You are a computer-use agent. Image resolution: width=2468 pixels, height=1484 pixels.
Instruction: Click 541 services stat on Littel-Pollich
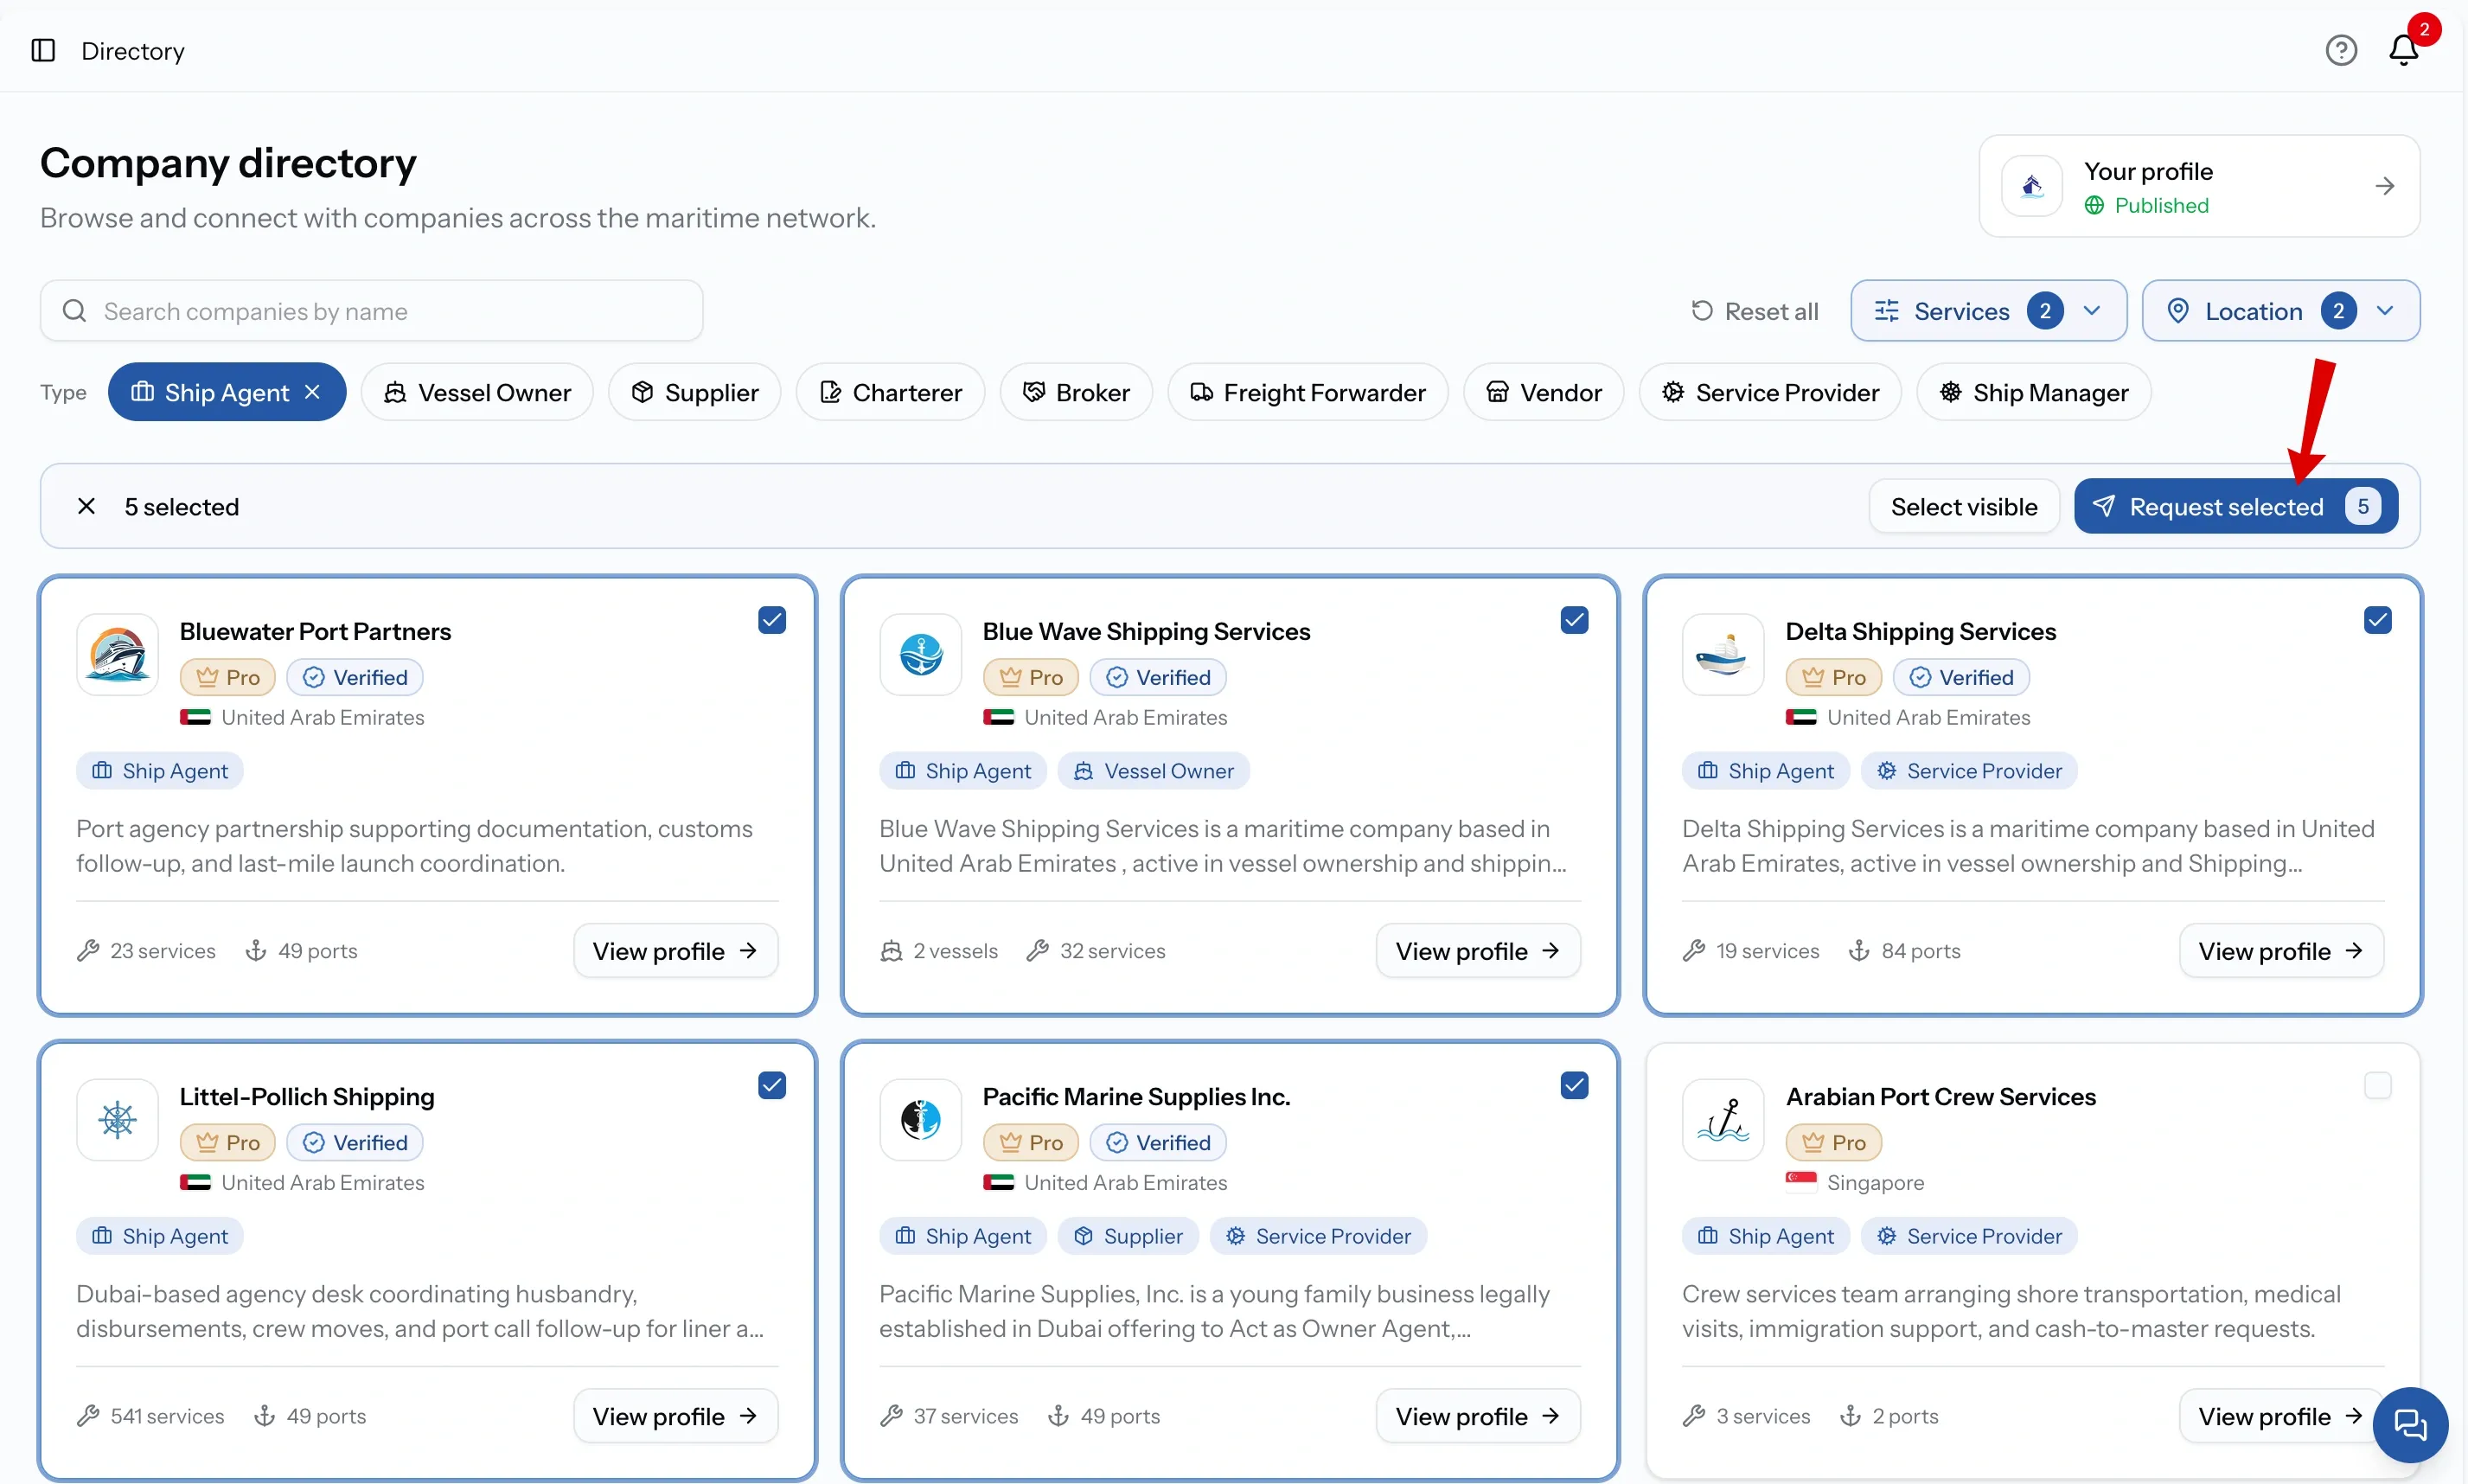151,1416
